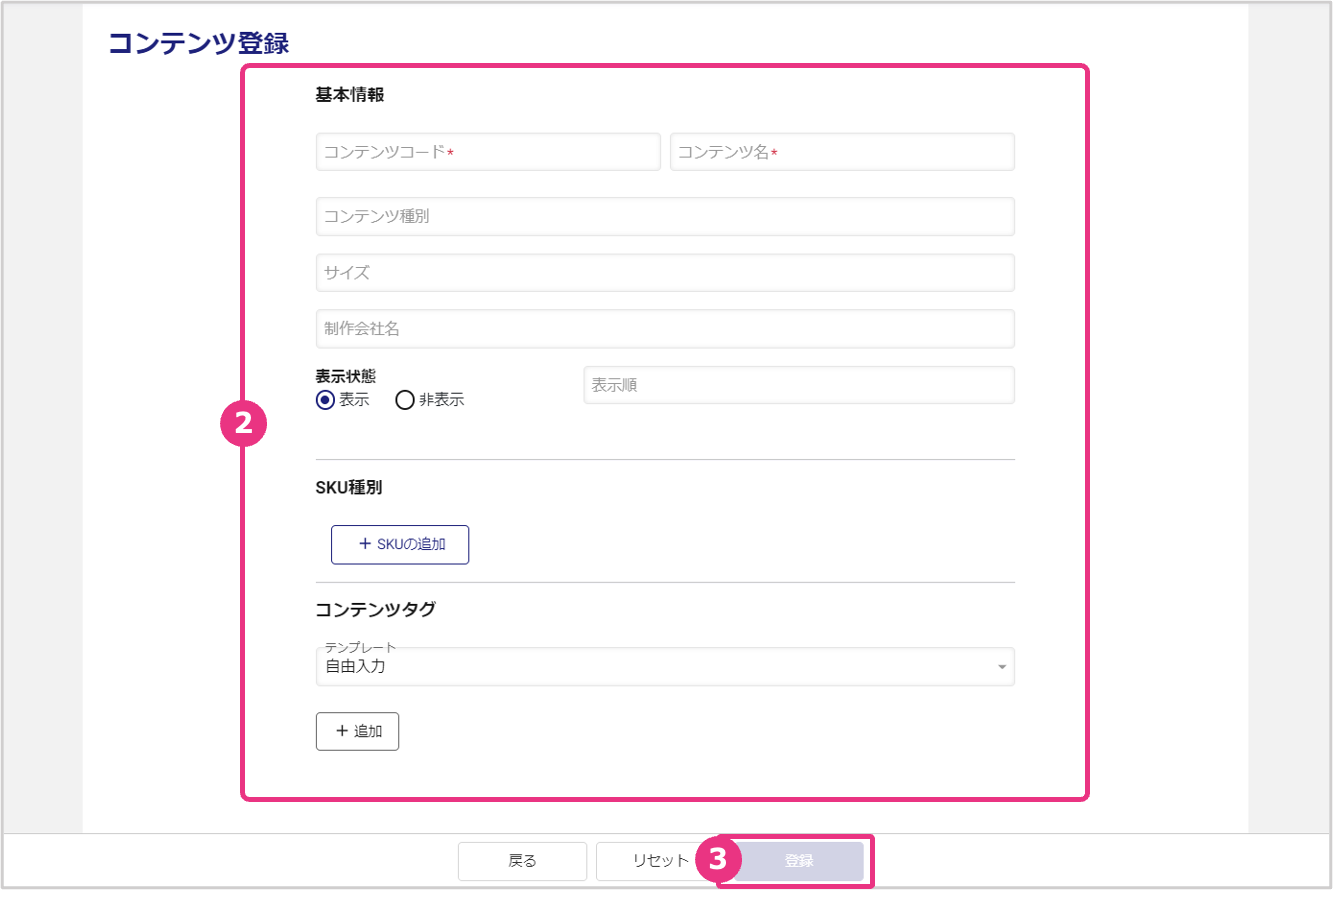This screenshot has width=1333, height=898.
Task: Select the サイズ input field
Action: tap(665, 272)
